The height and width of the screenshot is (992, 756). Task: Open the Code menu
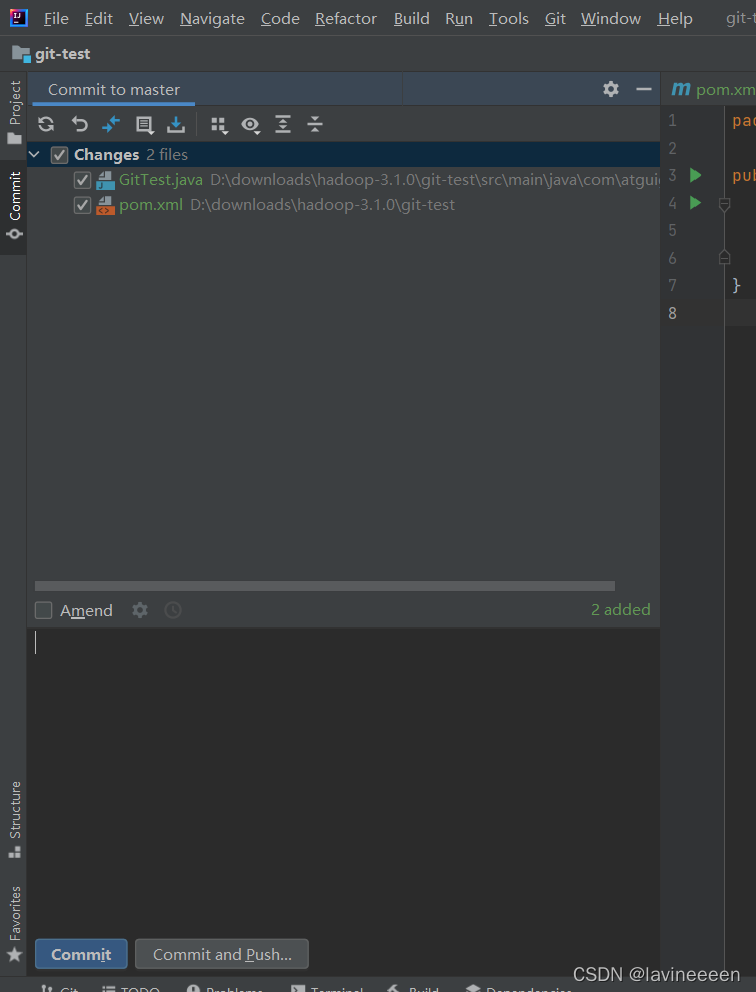pos(280,19)
